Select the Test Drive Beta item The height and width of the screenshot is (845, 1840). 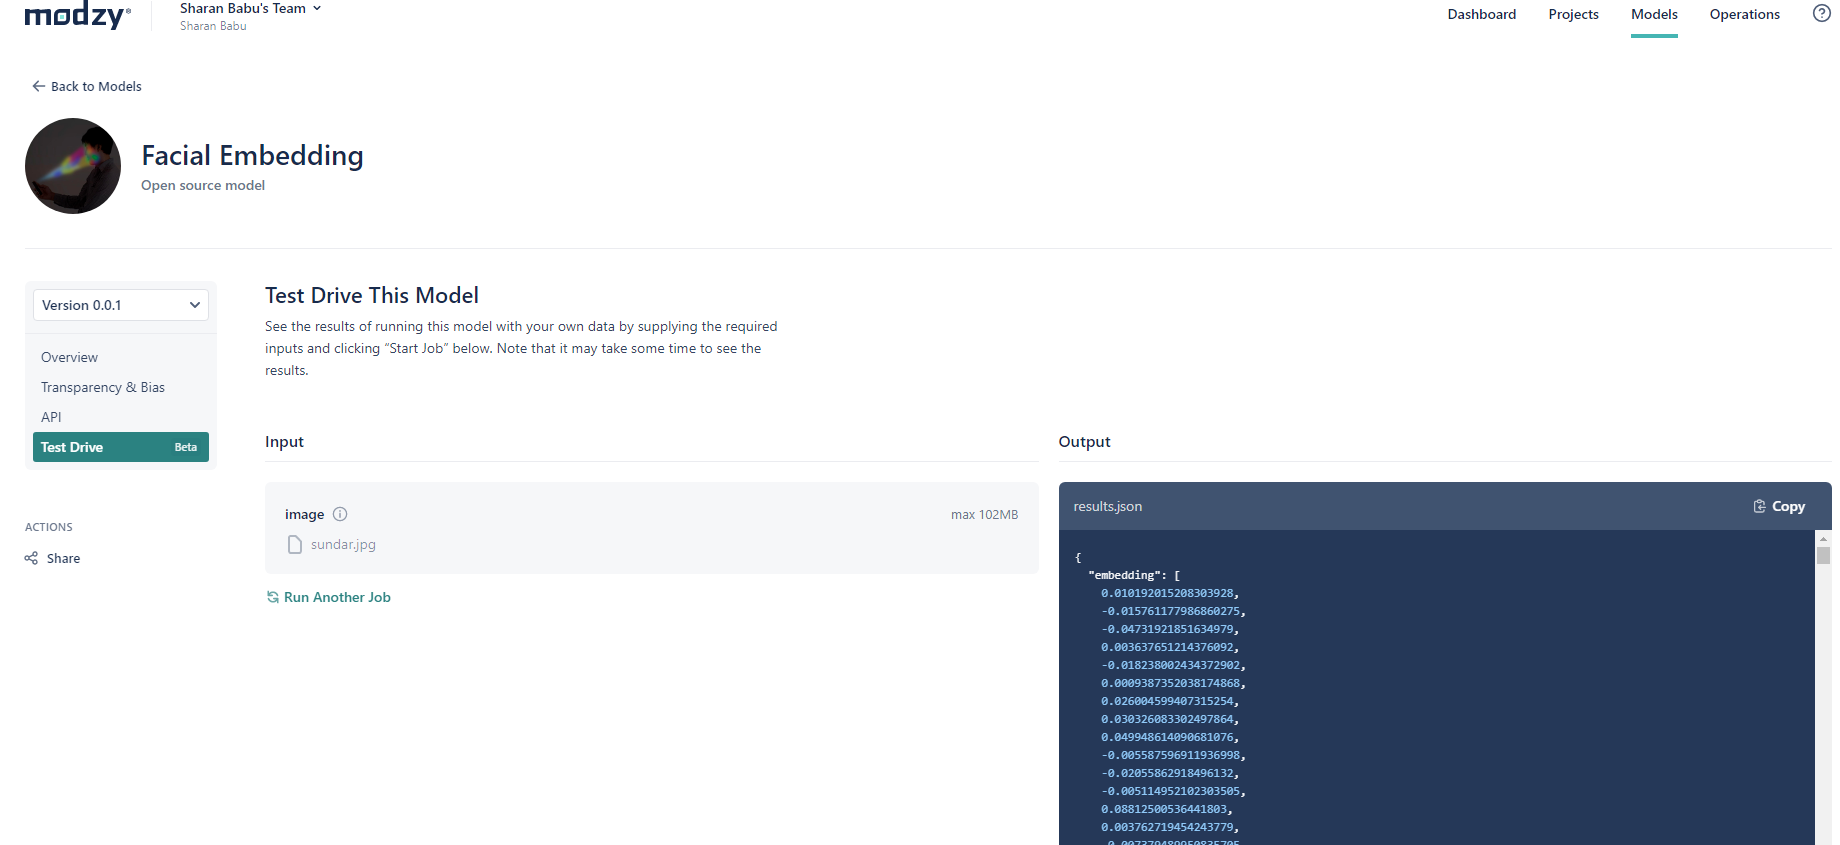[121, 447]
